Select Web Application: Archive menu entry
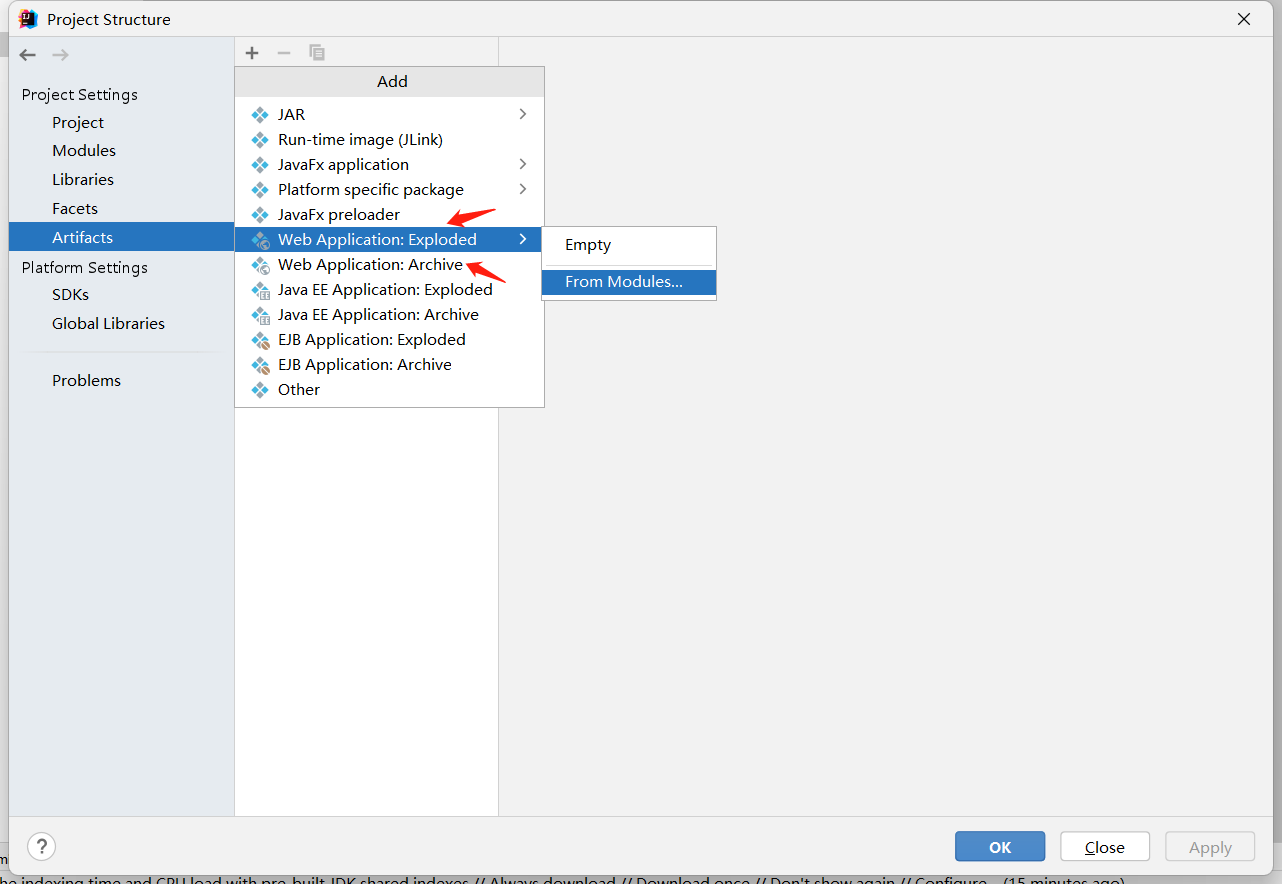Image resolution: width=1282 pixels, height=884 pixels. pyautogui.click(x=390, y=265)
